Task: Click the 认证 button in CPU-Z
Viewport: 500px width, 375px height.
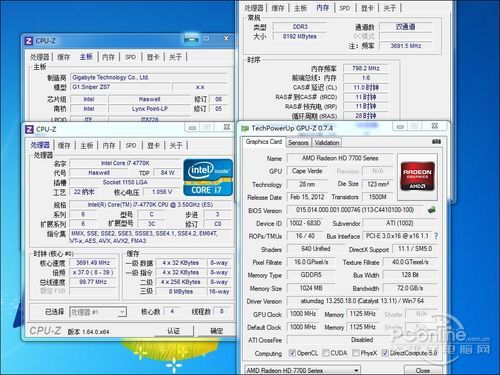Action: coord(173,331)
